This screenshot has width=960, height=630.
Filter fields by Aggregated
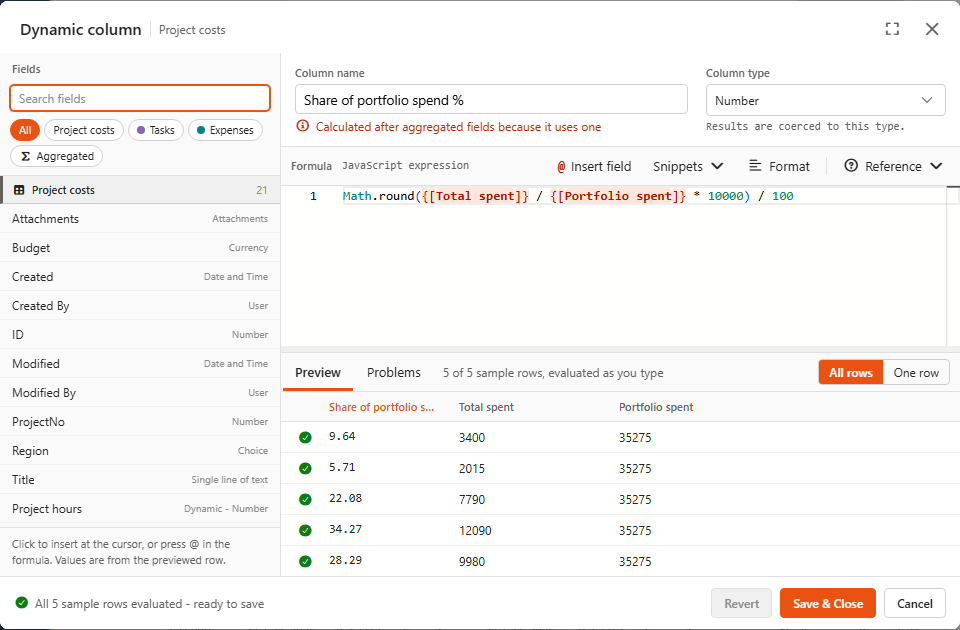tap(56, 156)
